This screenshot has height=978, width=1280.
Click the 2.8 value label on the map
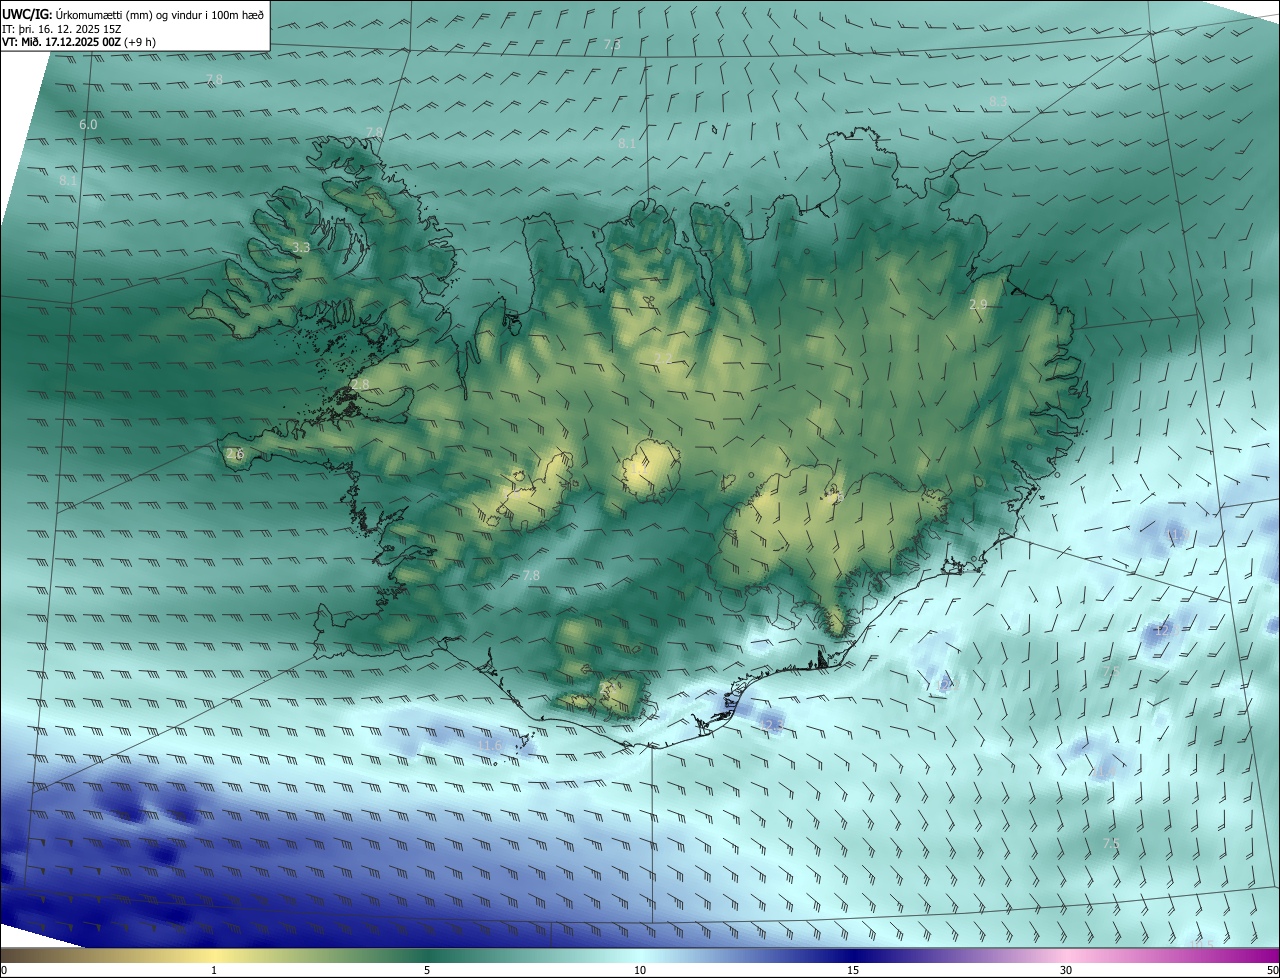(x=360, y=384)
